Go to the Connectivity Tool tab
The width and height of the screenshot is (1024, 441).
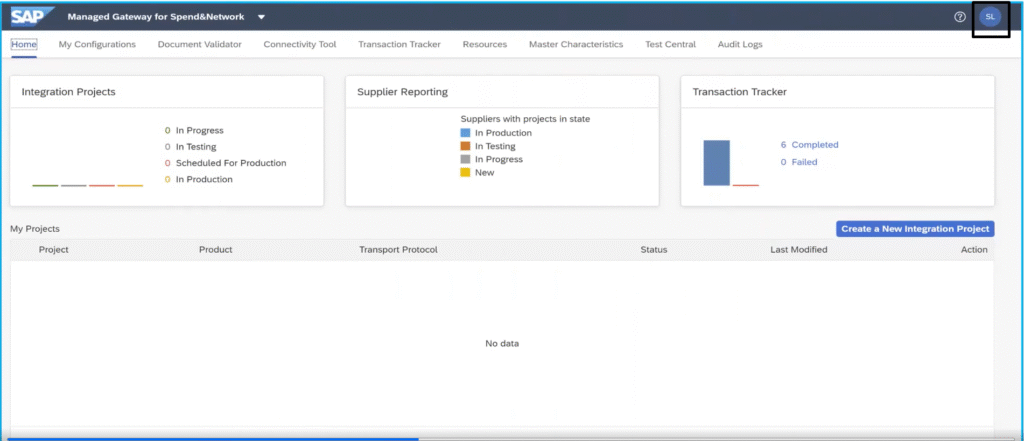(300, 44)
